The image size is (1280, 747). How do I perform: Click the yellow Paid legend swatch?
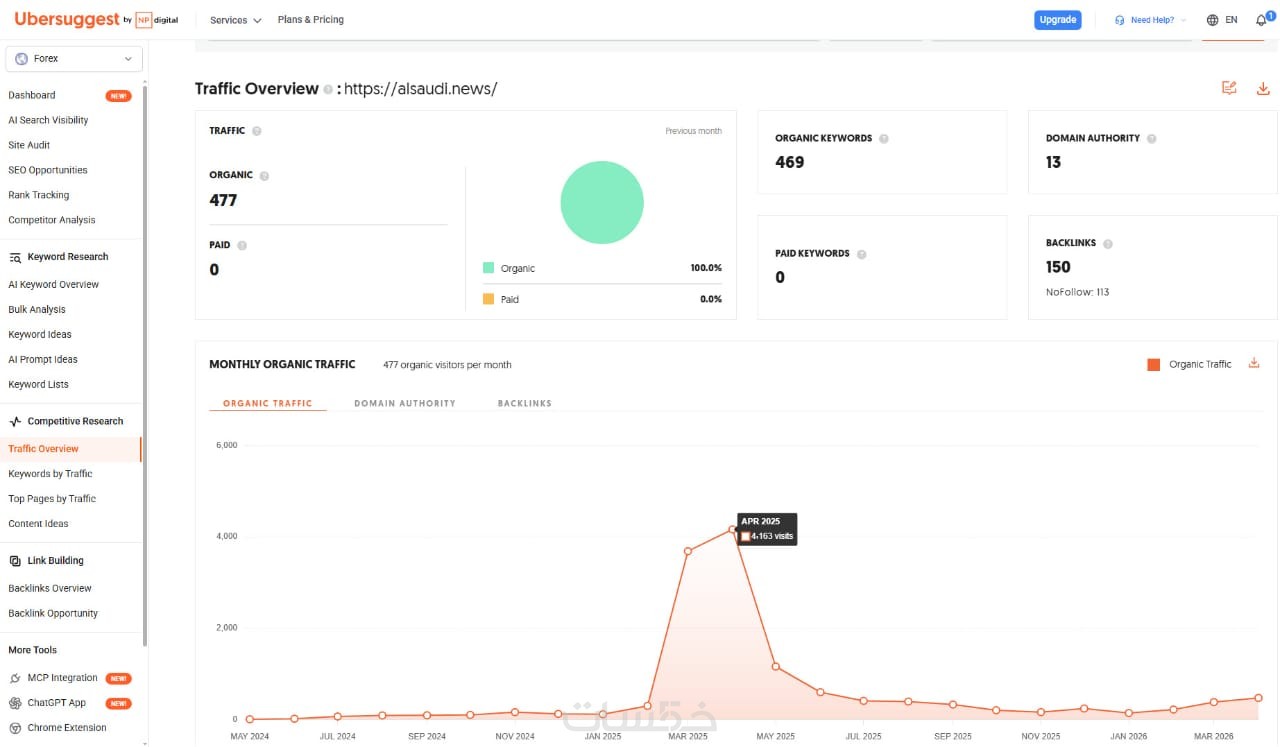pyautogui.click(x=488, y=299)
